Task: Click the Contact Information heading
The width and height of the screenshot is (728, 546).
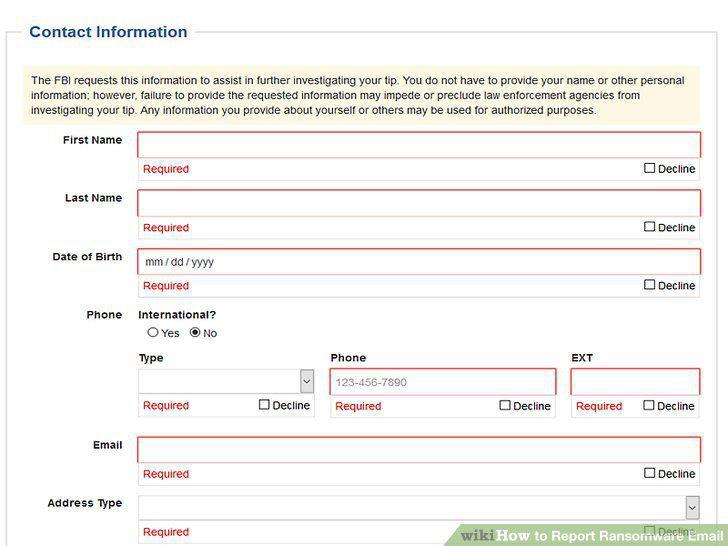Action: pyautogui.click(x=108, y=32)
